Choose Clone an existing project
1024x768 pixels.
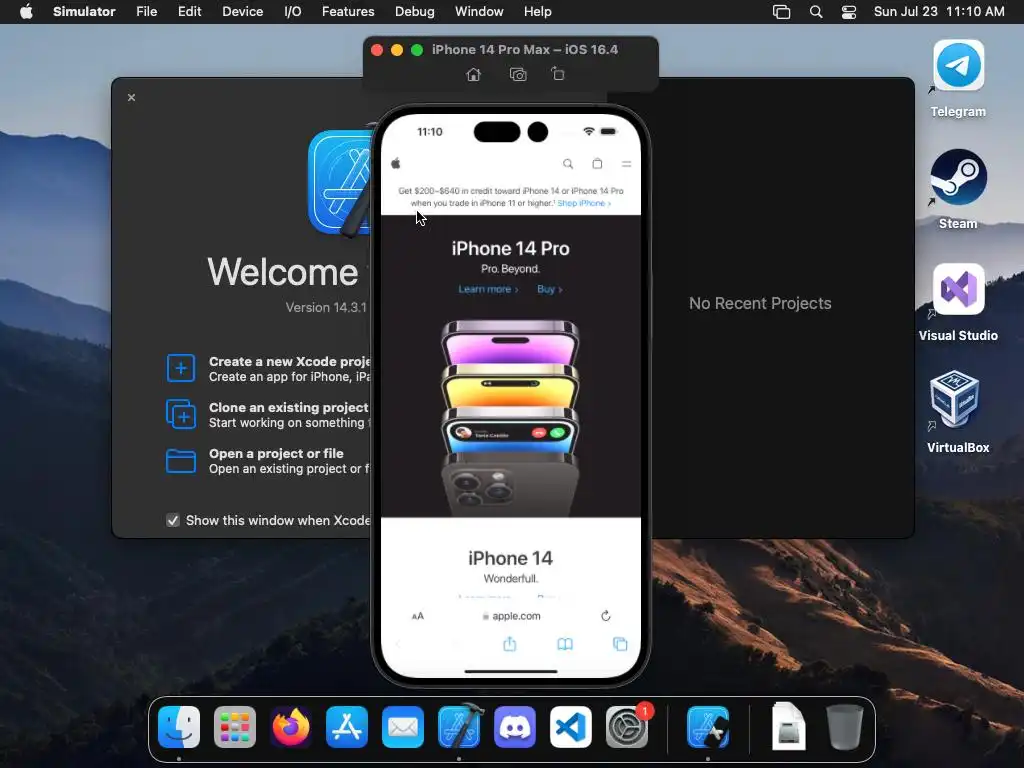pyautogui.click(x=269, y=415)
